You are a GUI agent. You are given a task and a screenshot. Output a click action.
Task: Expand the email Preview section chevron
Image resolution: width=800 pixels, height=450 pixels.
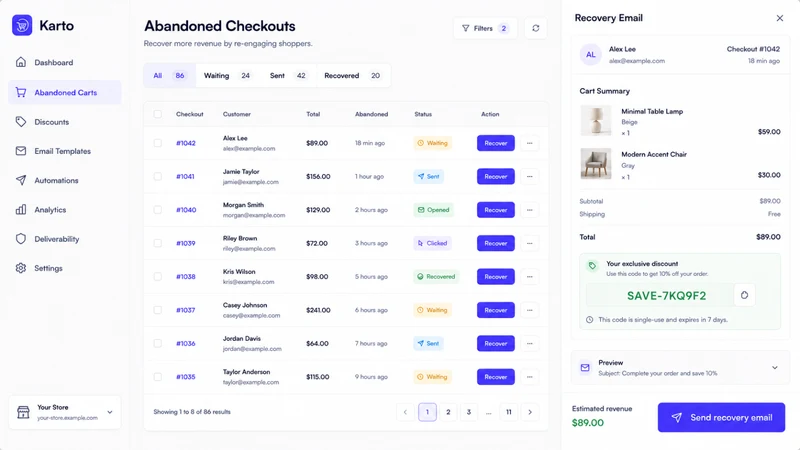[774, 367]
